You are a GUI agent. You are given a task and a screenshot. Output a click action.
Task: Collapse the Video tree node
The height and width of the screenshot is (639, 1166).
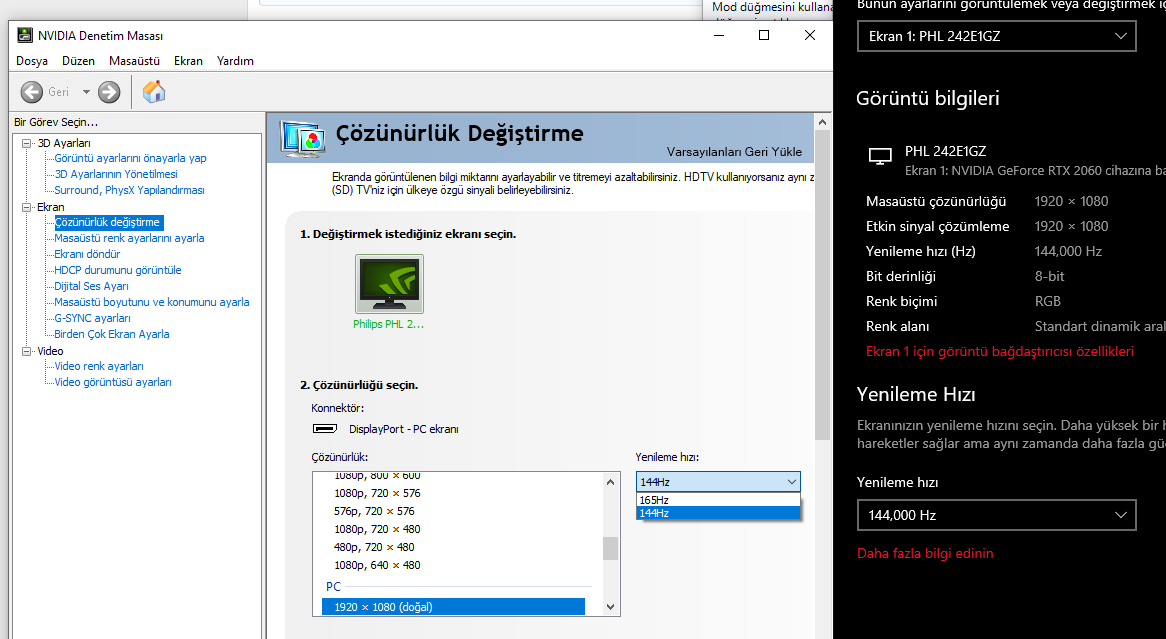click(x=27, y=351)
